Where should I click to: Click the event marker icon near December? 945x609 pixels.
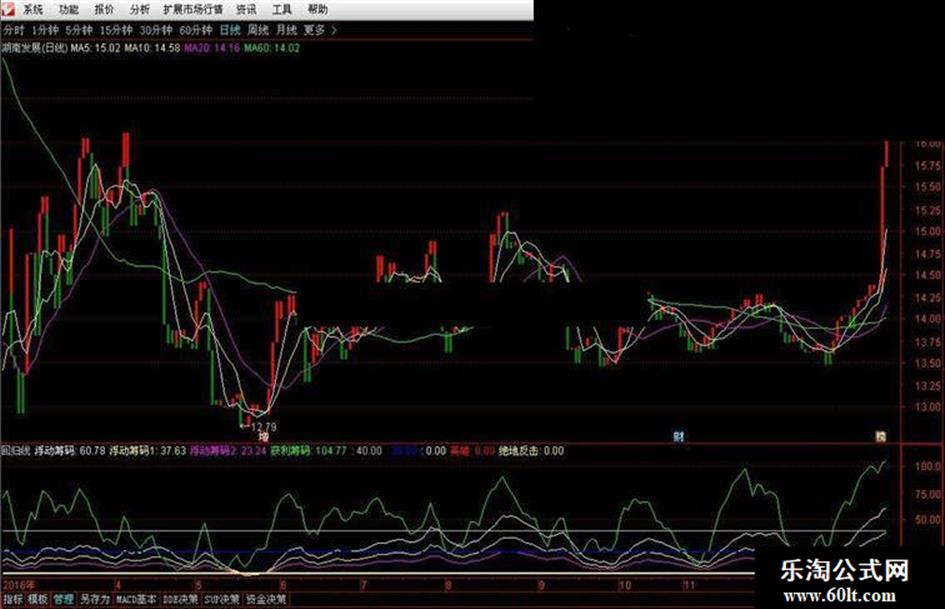point(881,437)
